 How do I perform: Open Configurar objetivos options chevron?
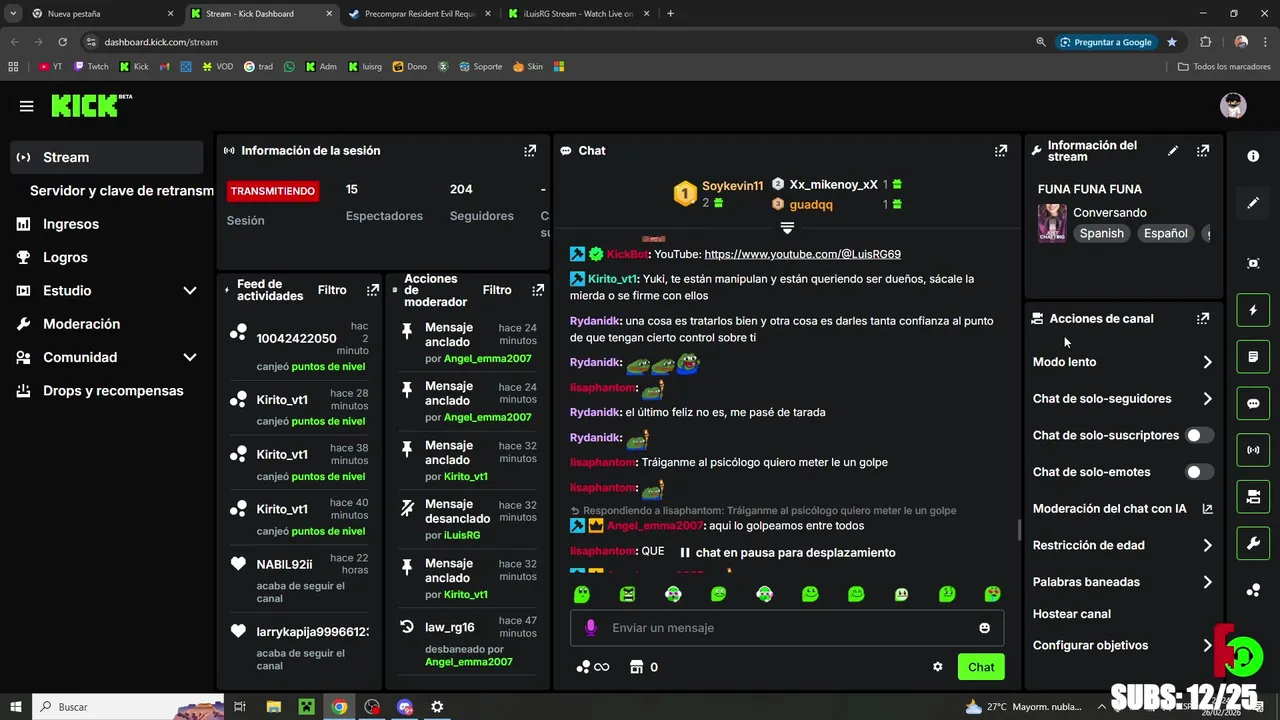(x=1207, y=646)
